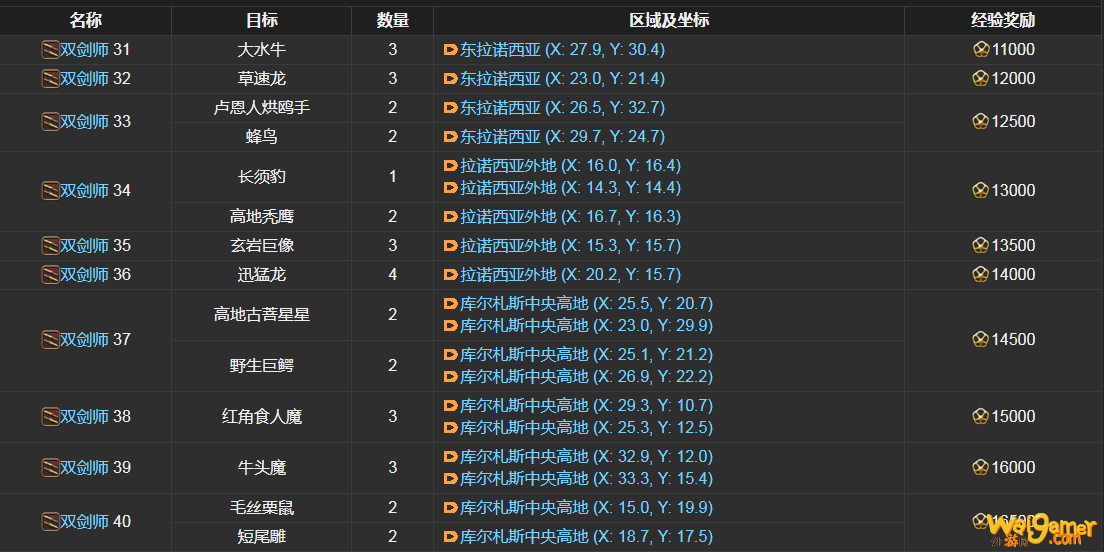Click the experience icon beside 11000
This screenshot has height=552, width=1104.
[980, 50]
